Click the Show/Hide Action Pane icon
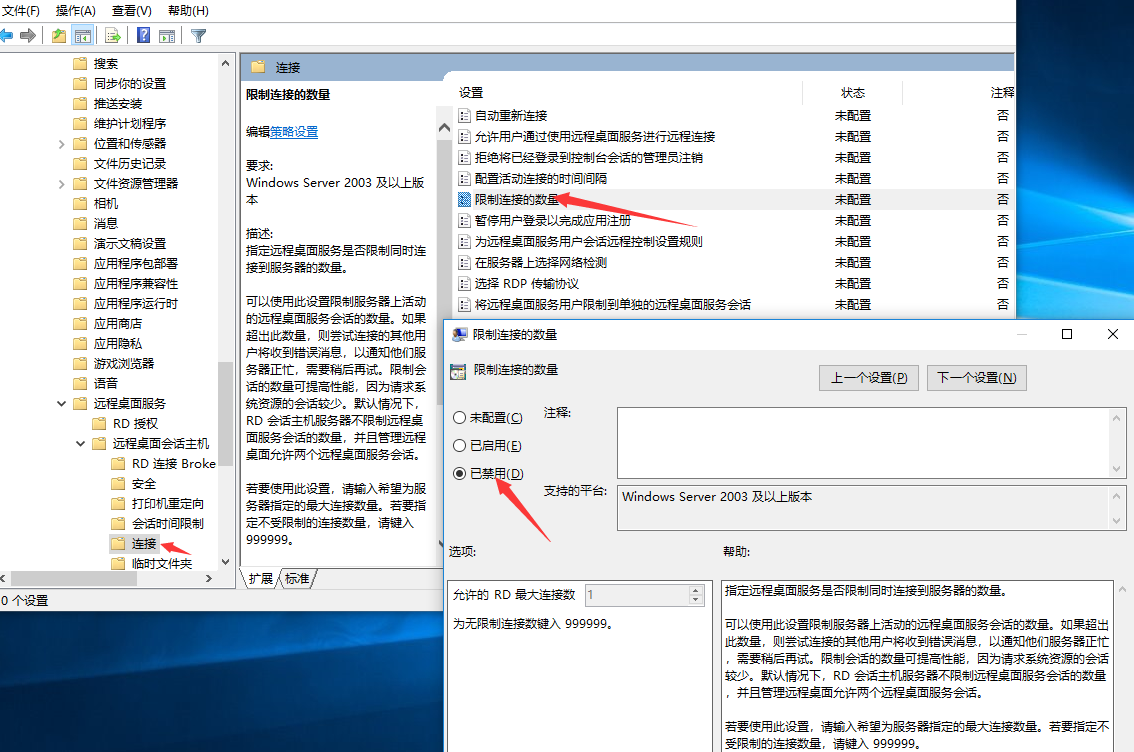The width and height of the screenshot is (1134, 752). [x=167, y=36]
